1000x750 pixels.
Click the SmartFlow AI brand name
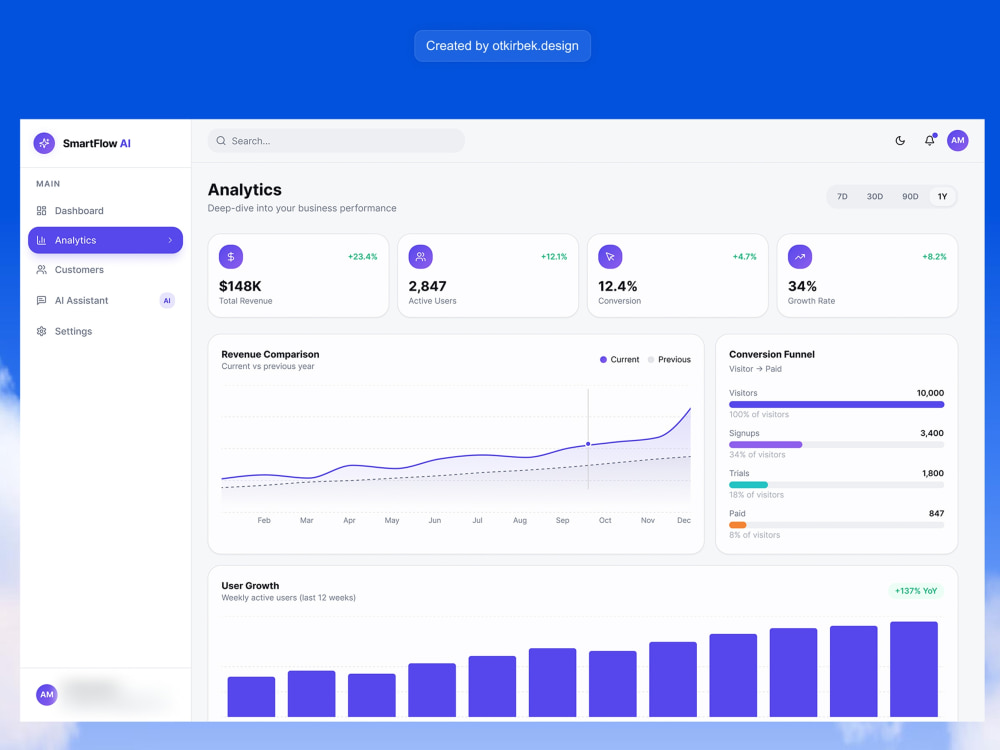[96, 143]
